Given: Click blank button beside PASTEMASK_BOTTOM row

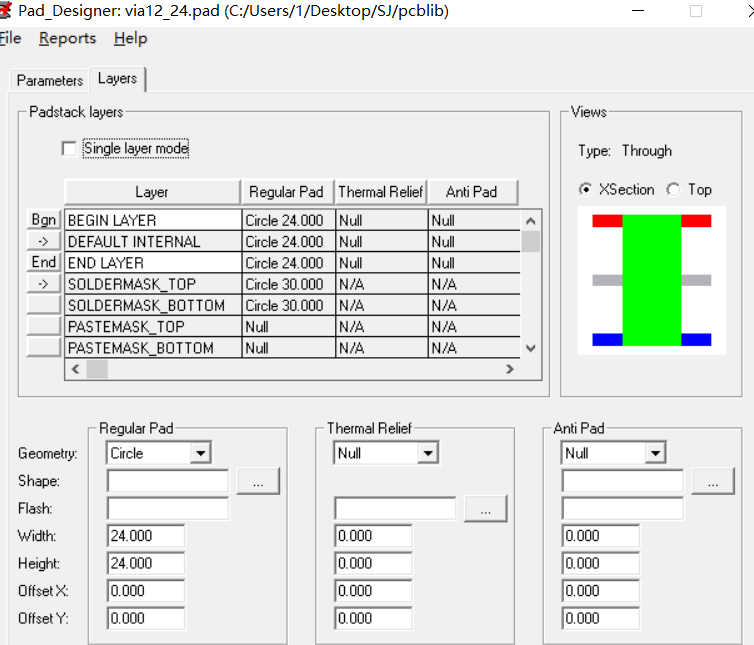Looking at the screenshot, I should click(x=44, y=347).
